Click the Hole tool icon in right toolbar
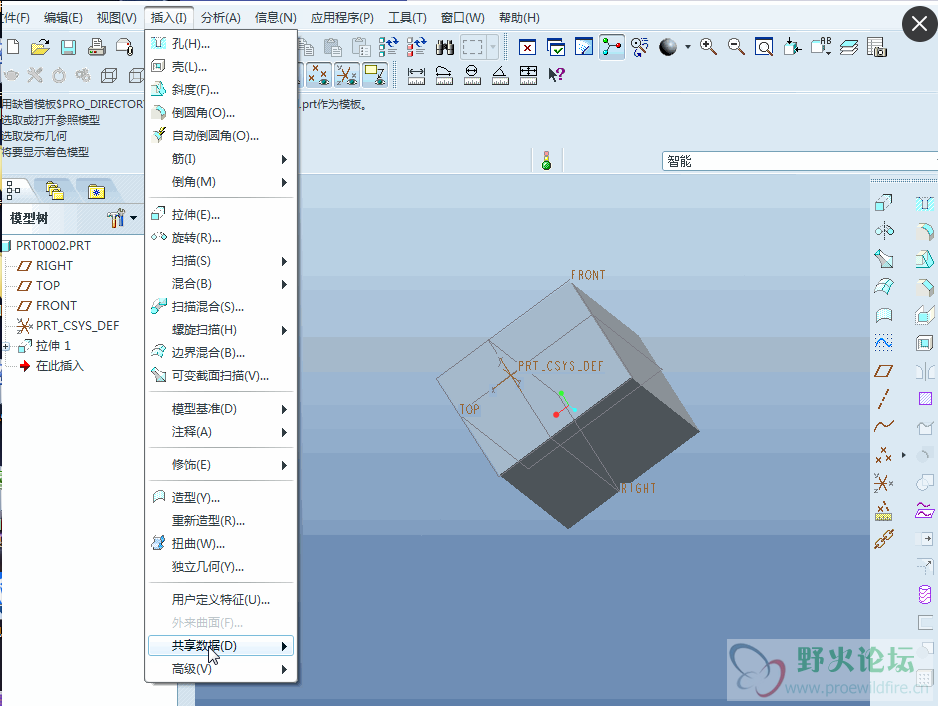Viewport: 938px width, 706px height. [925, 203]
